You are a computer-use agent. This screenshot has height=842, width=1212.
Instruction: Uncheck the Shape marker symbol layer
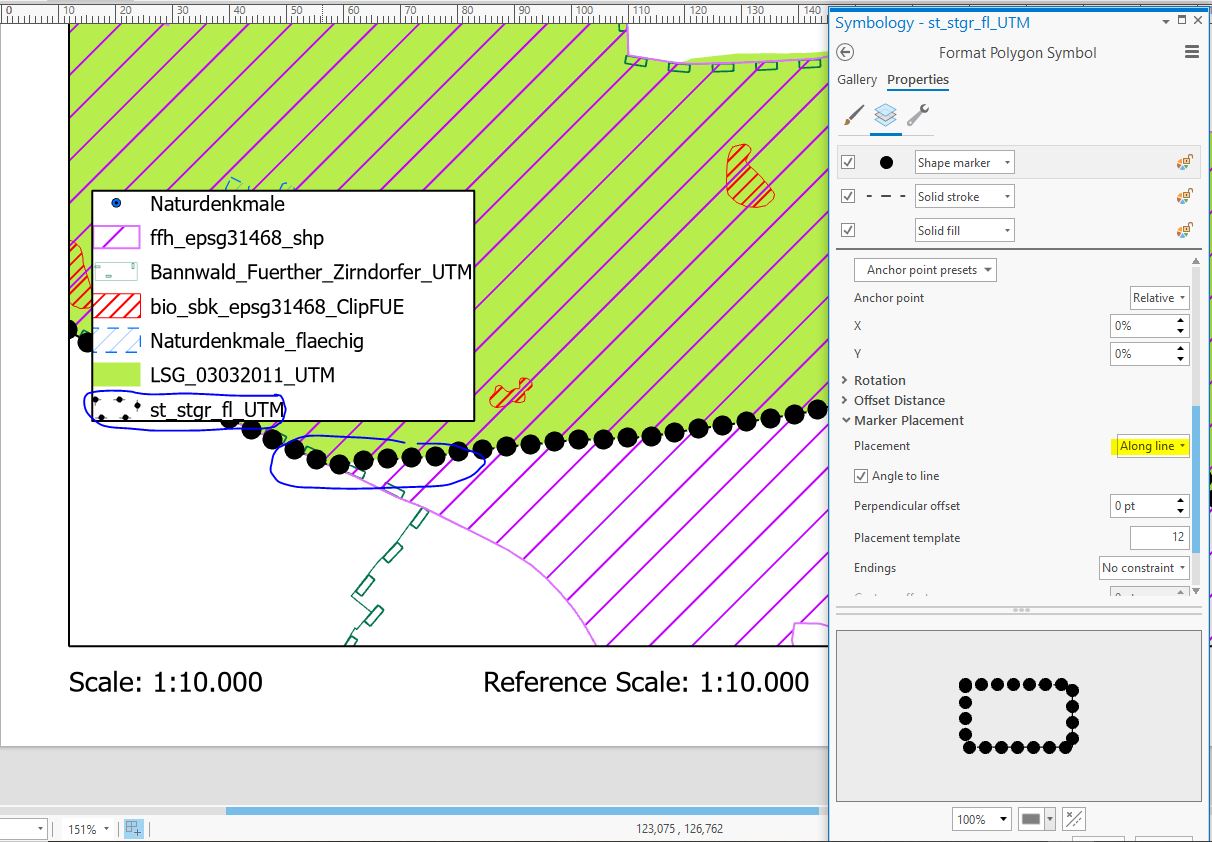[x=847, y=161]
